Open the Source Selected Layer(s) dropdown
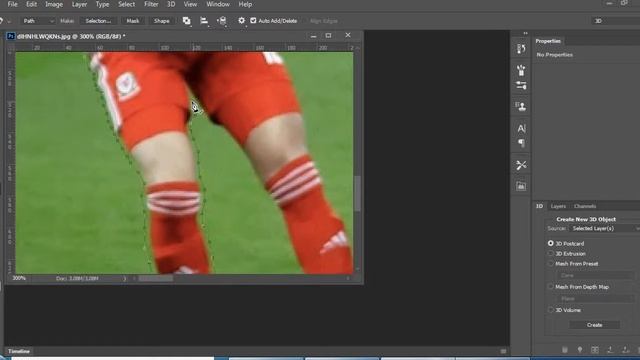Viewport: 640px width, 360px height. (604, 229)
